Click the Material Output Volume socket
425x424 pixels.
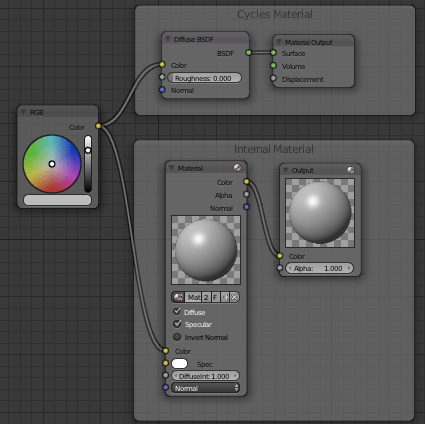point(273,65)
